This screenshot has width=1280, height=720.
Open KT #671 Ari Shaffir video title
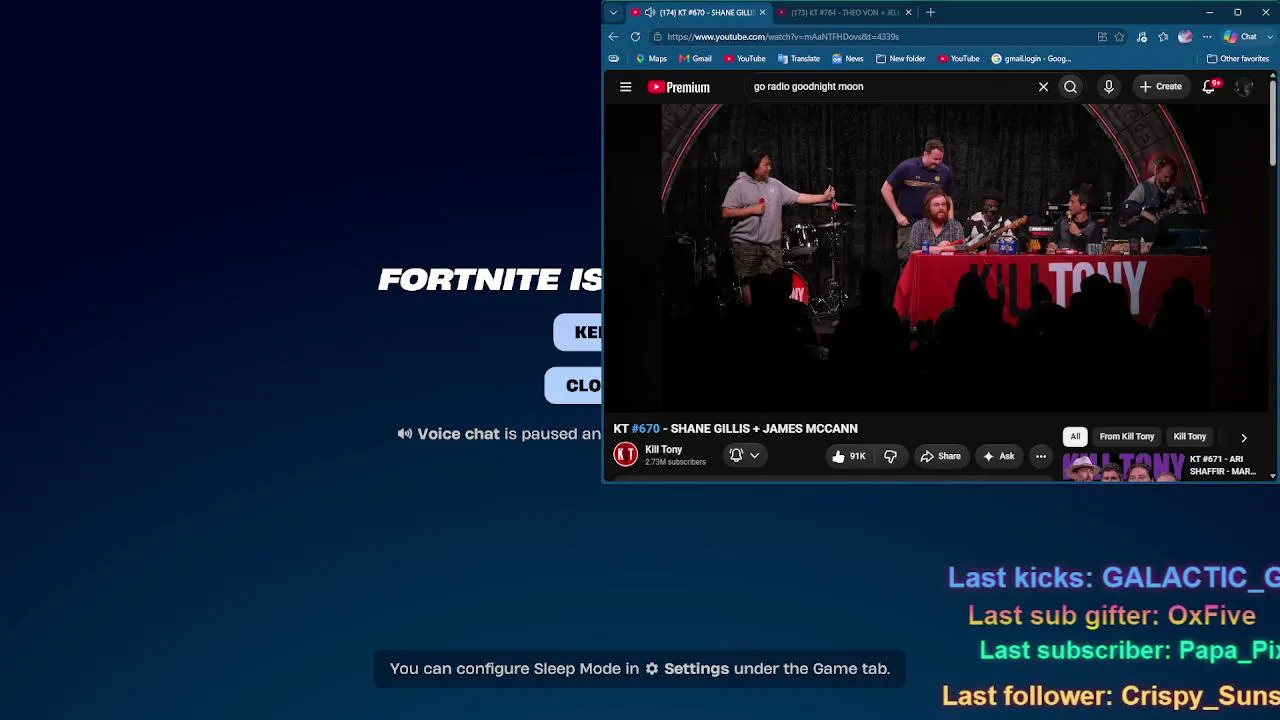pyautogui.click(x=1223, y=466)
